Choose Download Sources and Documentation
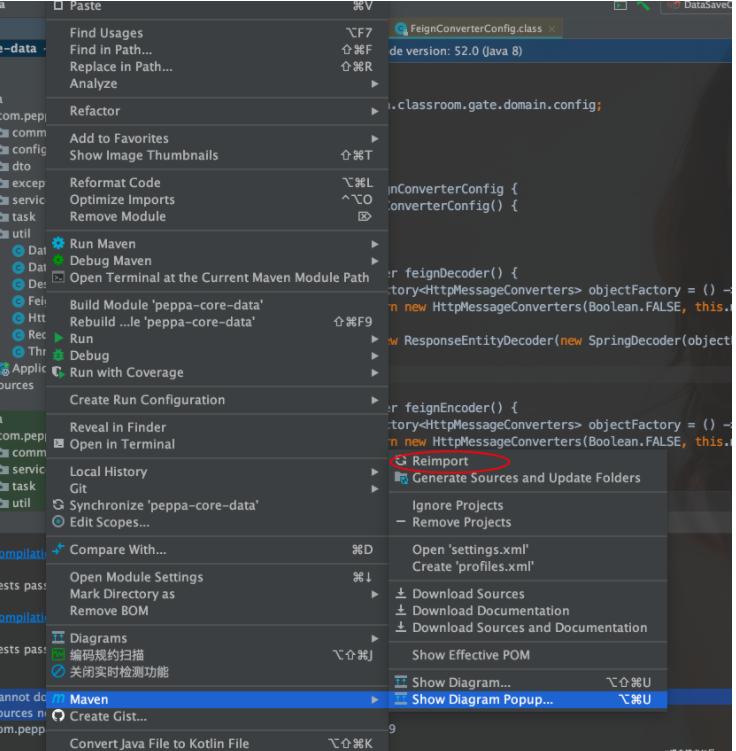Viewport: 736px width, 751px height. click(529, 628)
